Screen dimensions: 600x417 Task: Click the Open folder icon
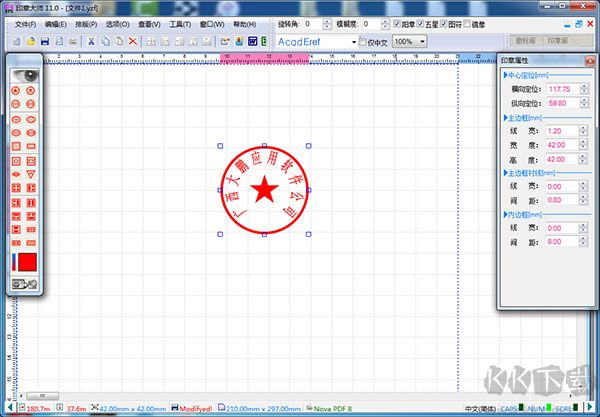pos(31,41)
